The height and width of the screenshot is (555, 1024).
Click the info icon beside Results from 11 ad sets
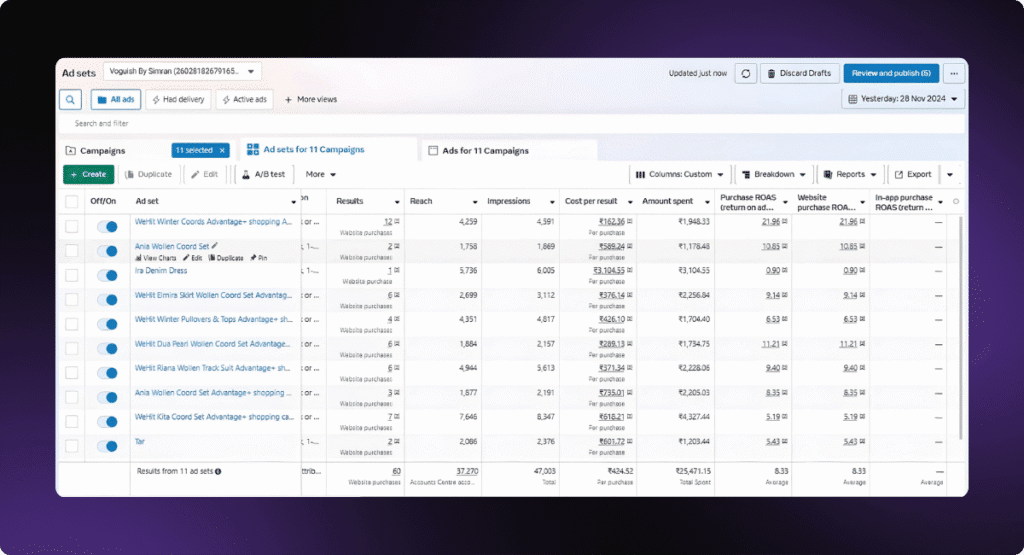click(218, 471)
